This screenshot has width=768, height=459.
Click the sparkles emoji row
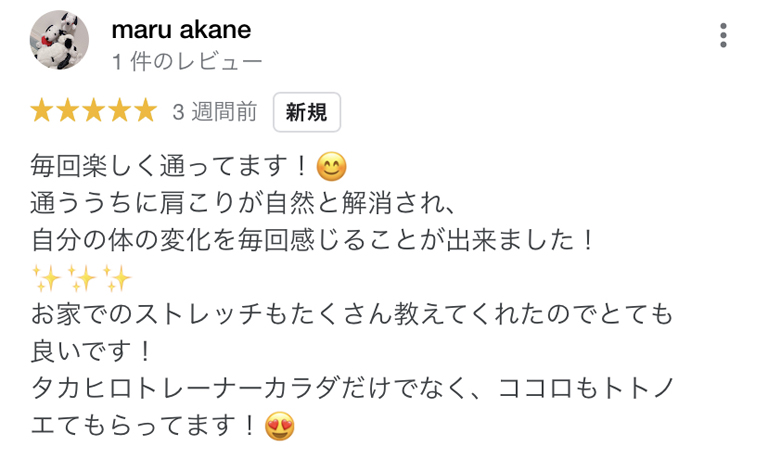point(82,276)
